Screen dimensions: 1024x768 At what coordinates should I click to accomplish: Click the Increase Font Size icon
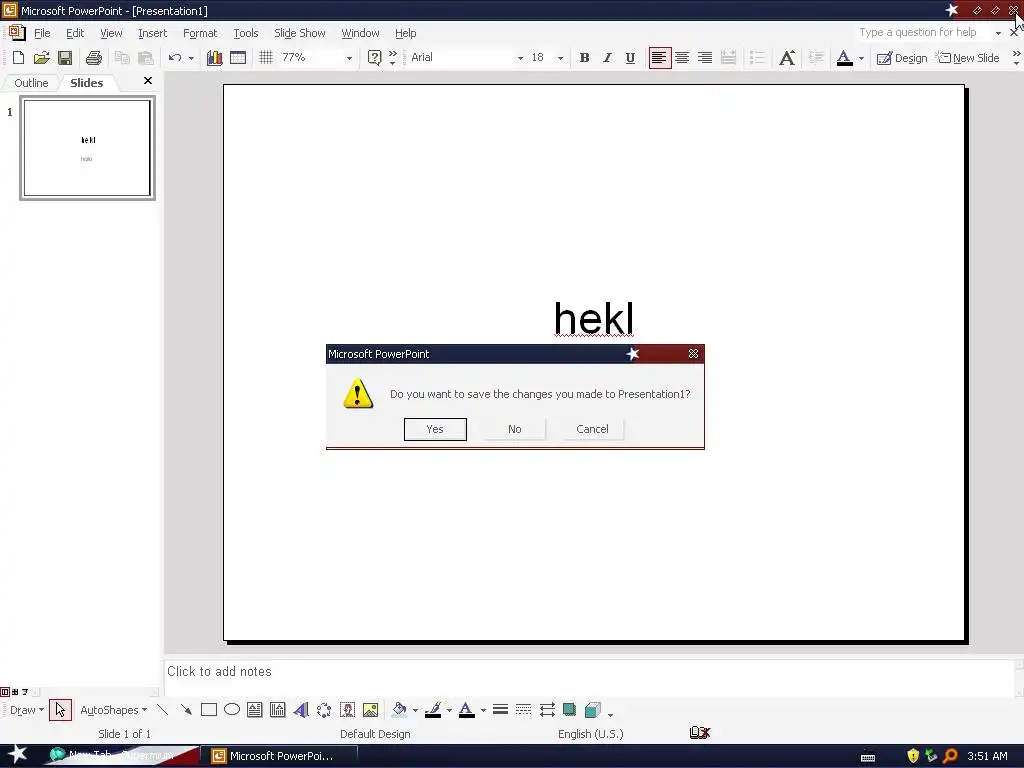click(787, 57)
